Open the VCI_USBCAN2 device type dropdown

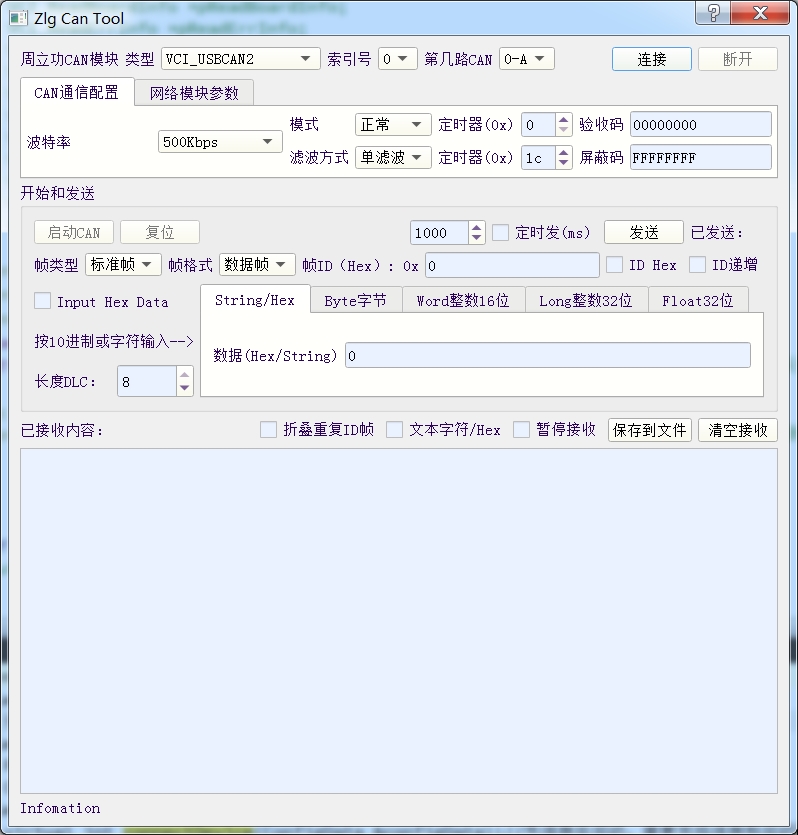click(x=241, y=59)
